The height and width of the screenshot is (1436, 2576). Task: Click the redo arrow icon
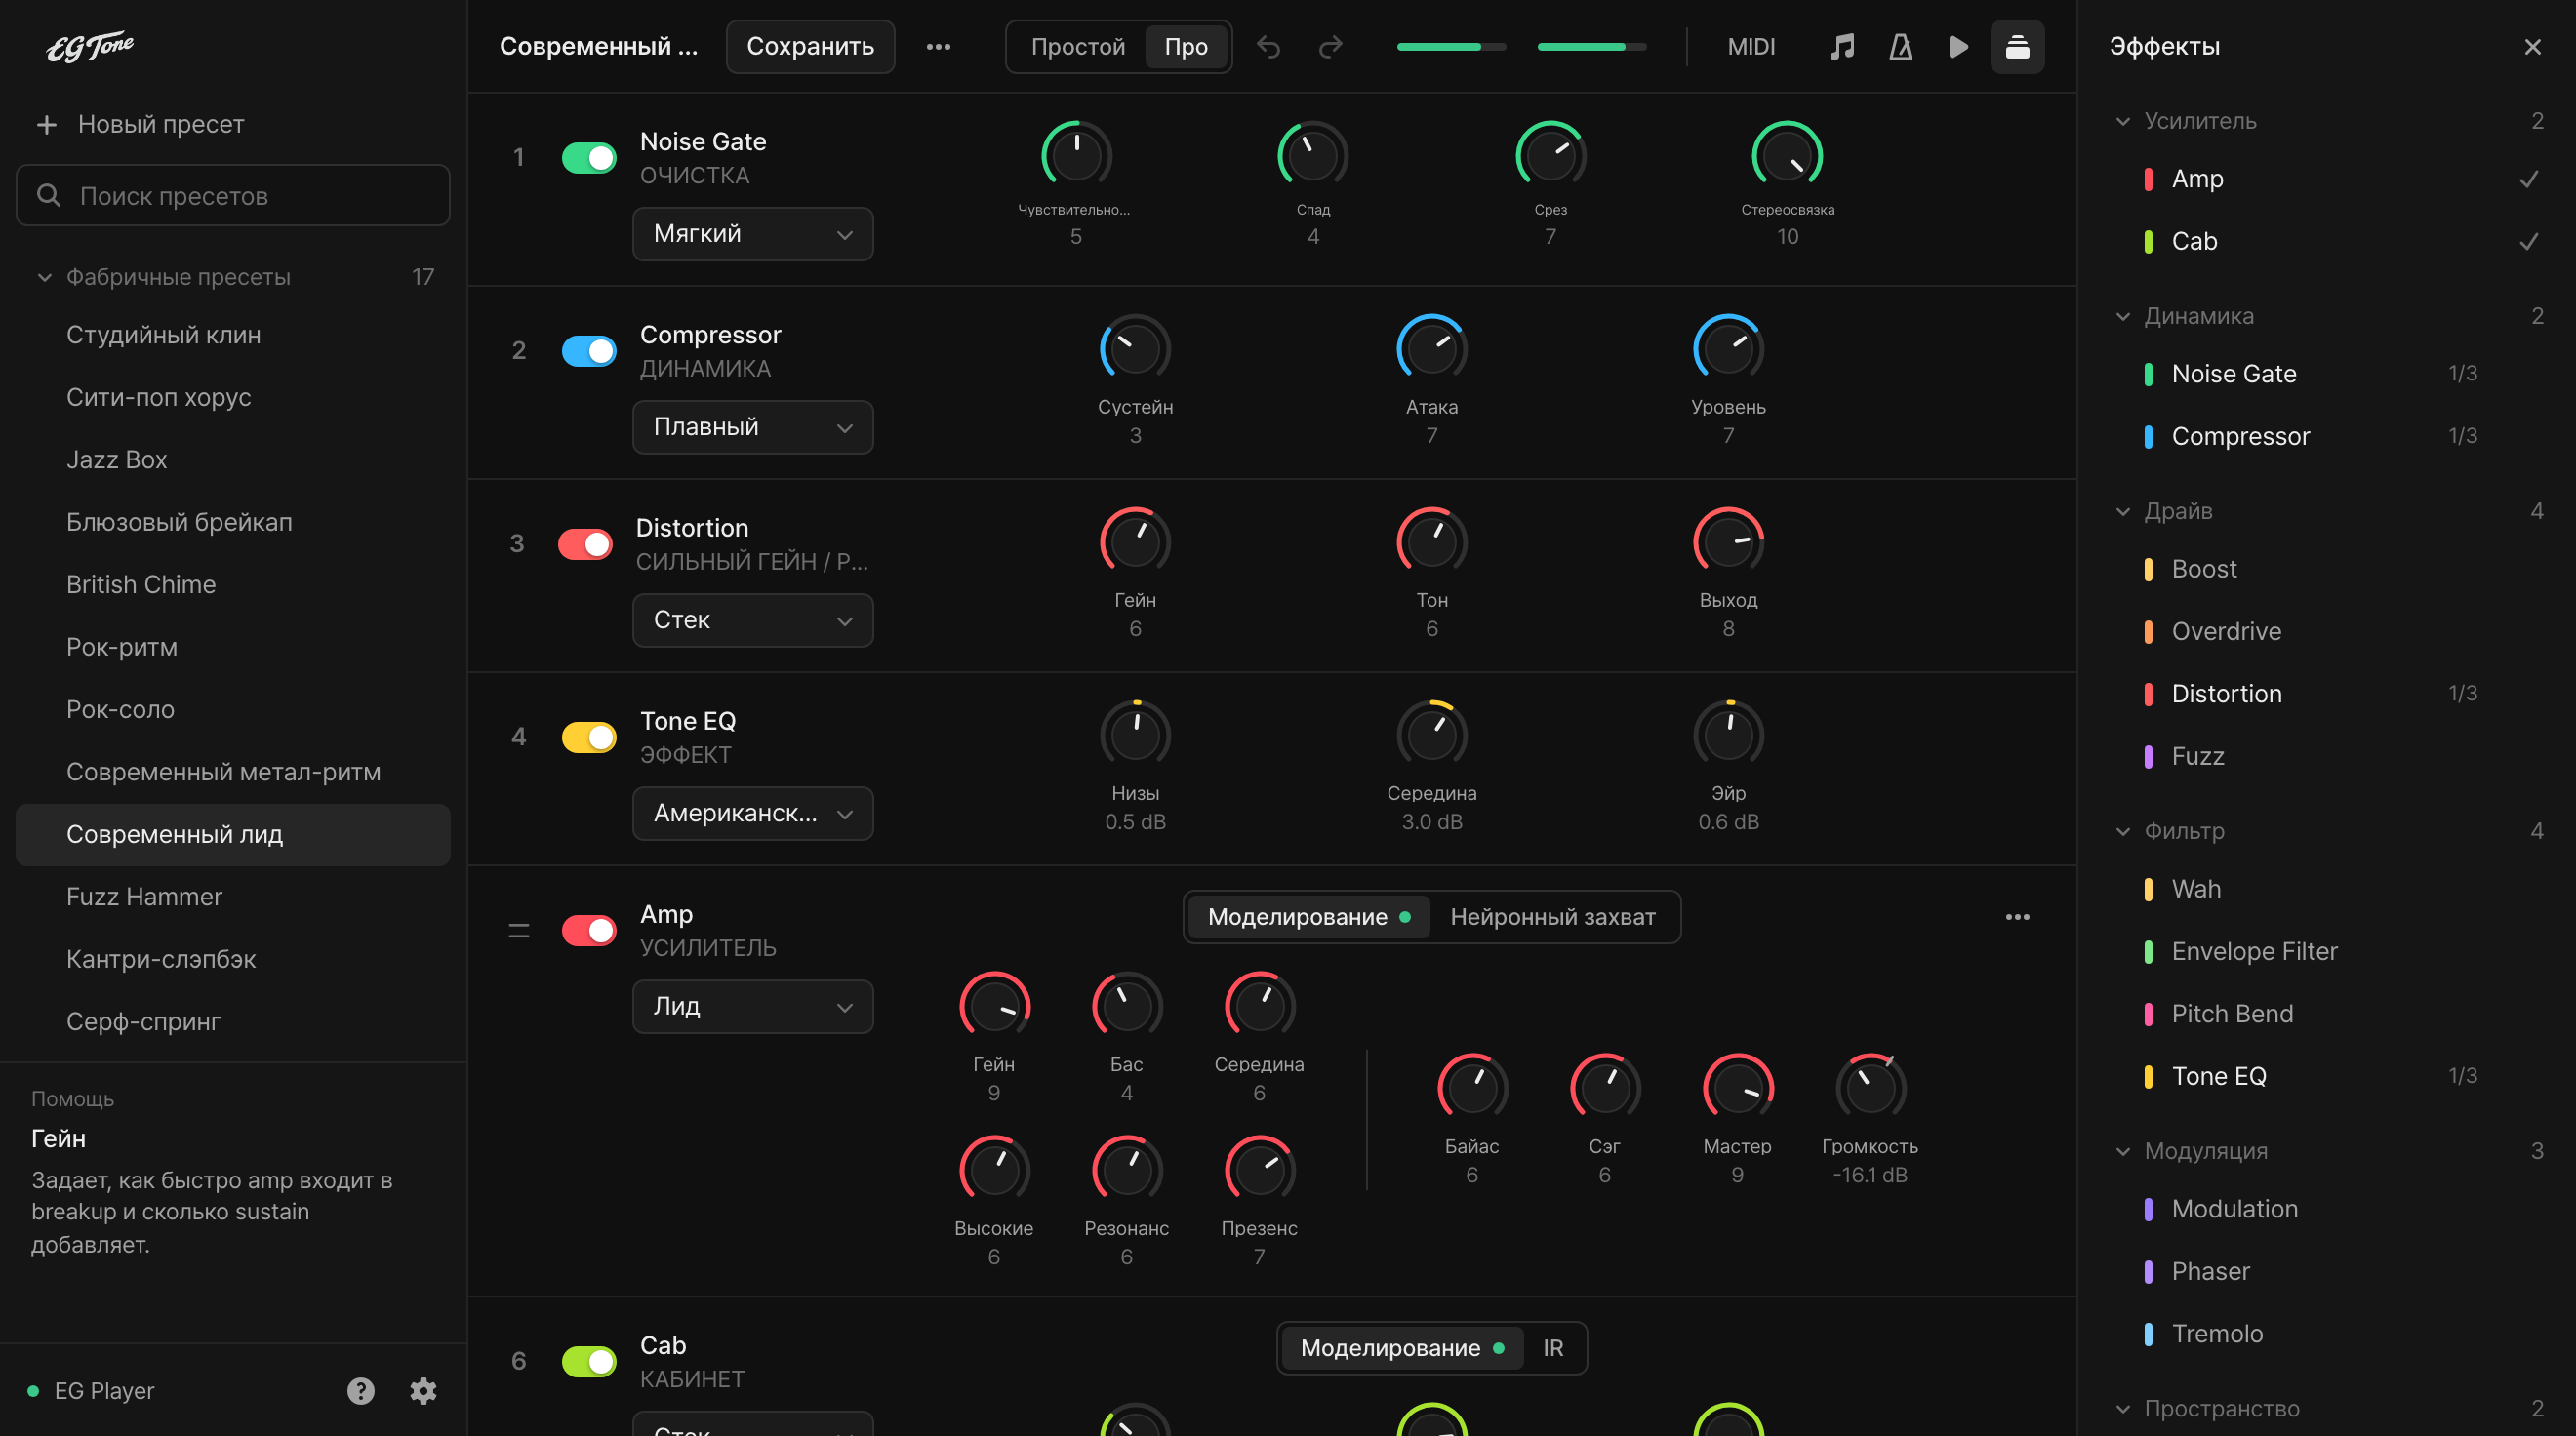coord(1330,46)
